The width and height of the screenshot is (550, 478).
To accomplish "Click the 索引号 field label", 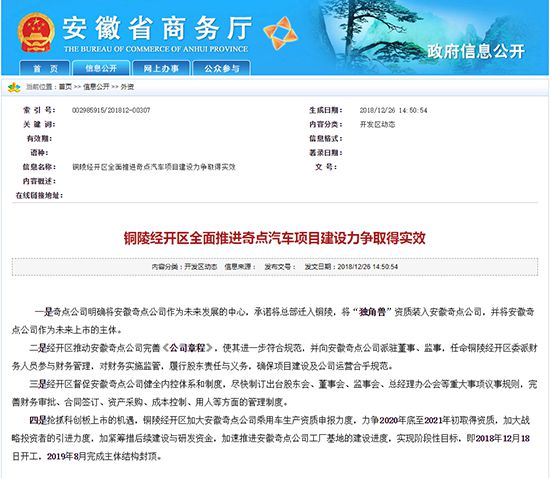I will tap(39, 110).
